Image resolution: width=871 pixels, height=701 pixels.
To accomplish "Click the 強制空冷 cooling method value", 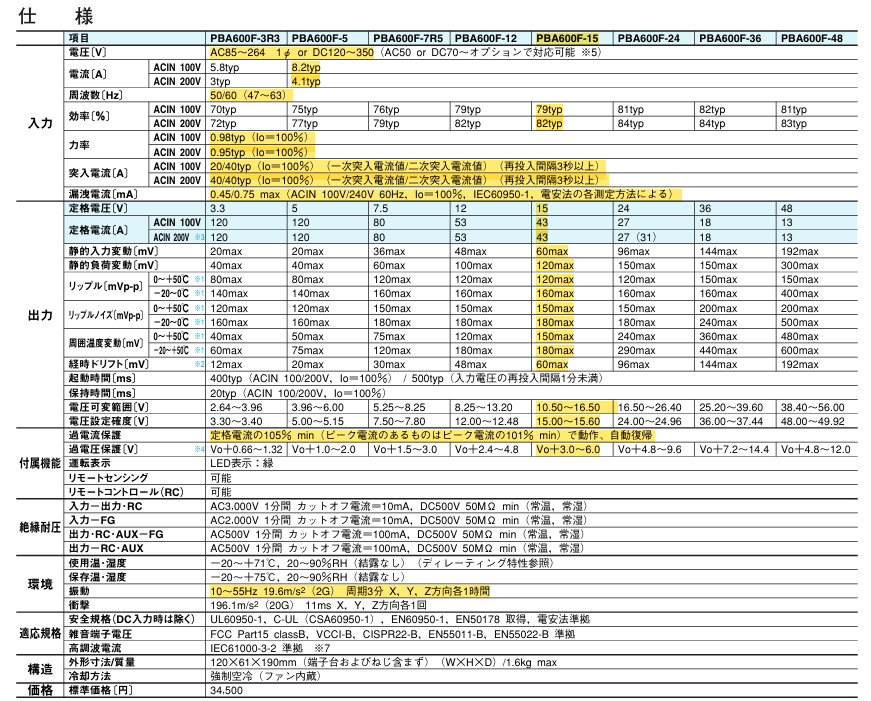I will (266, 676).
